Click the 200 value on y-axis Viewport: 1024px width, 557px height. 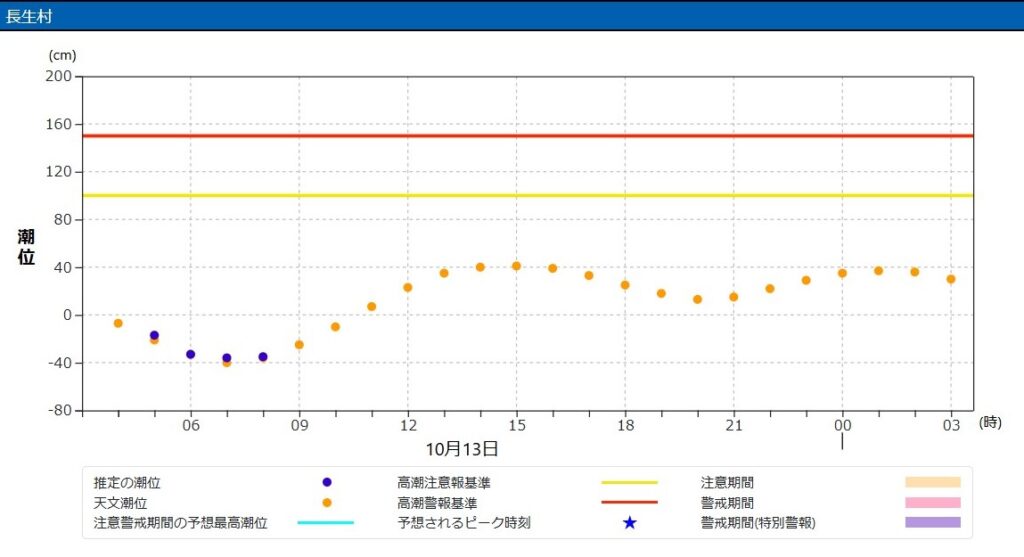pyautogui.click(x=59, y=76)
